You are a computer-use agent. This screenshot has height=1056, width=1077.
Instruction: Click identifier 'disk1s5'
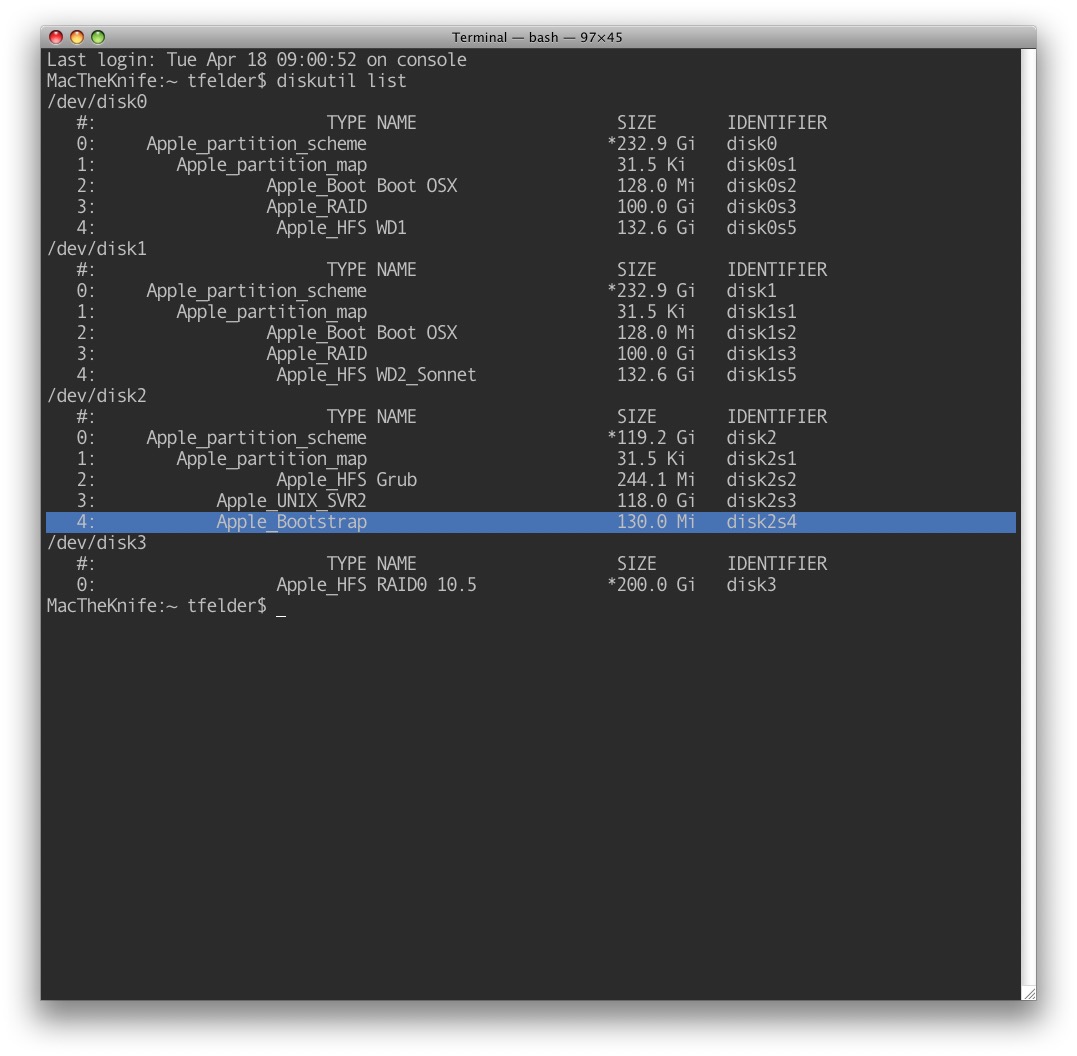pos(762,375)
